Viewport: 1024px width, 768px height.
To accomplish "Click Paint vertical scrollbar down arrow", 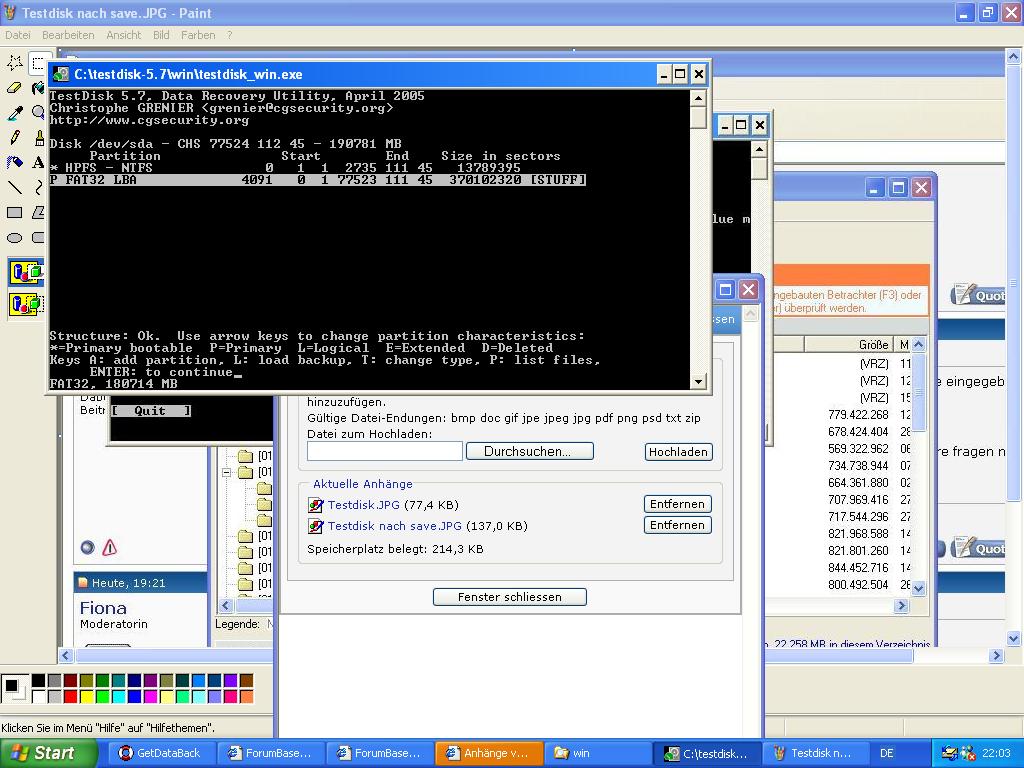I will 1014,639.
